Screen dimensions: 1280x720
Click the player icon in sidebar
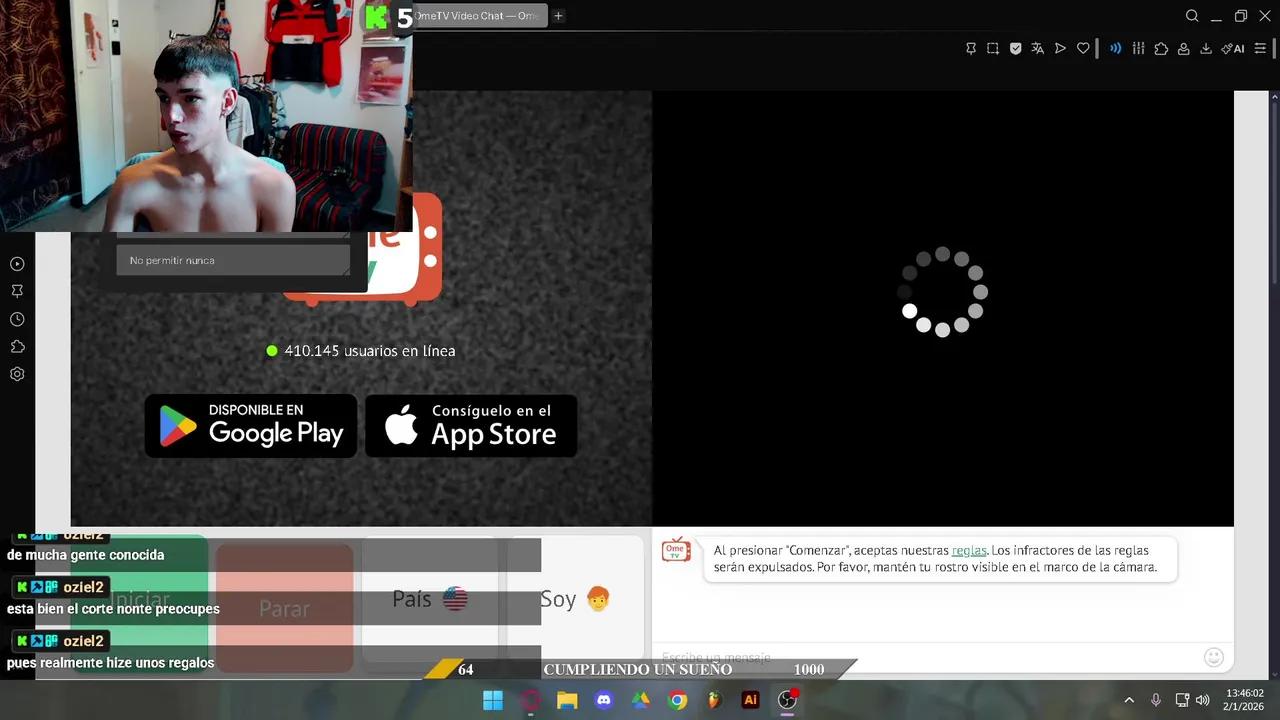pos(17,264)
